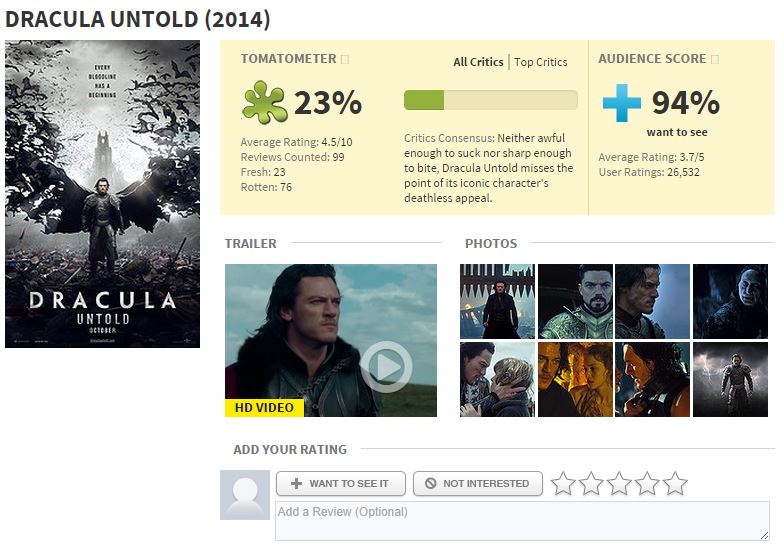Click the green splat Tomatometer icon
This screenshot has height=554, width=784.
pos(264,102)
